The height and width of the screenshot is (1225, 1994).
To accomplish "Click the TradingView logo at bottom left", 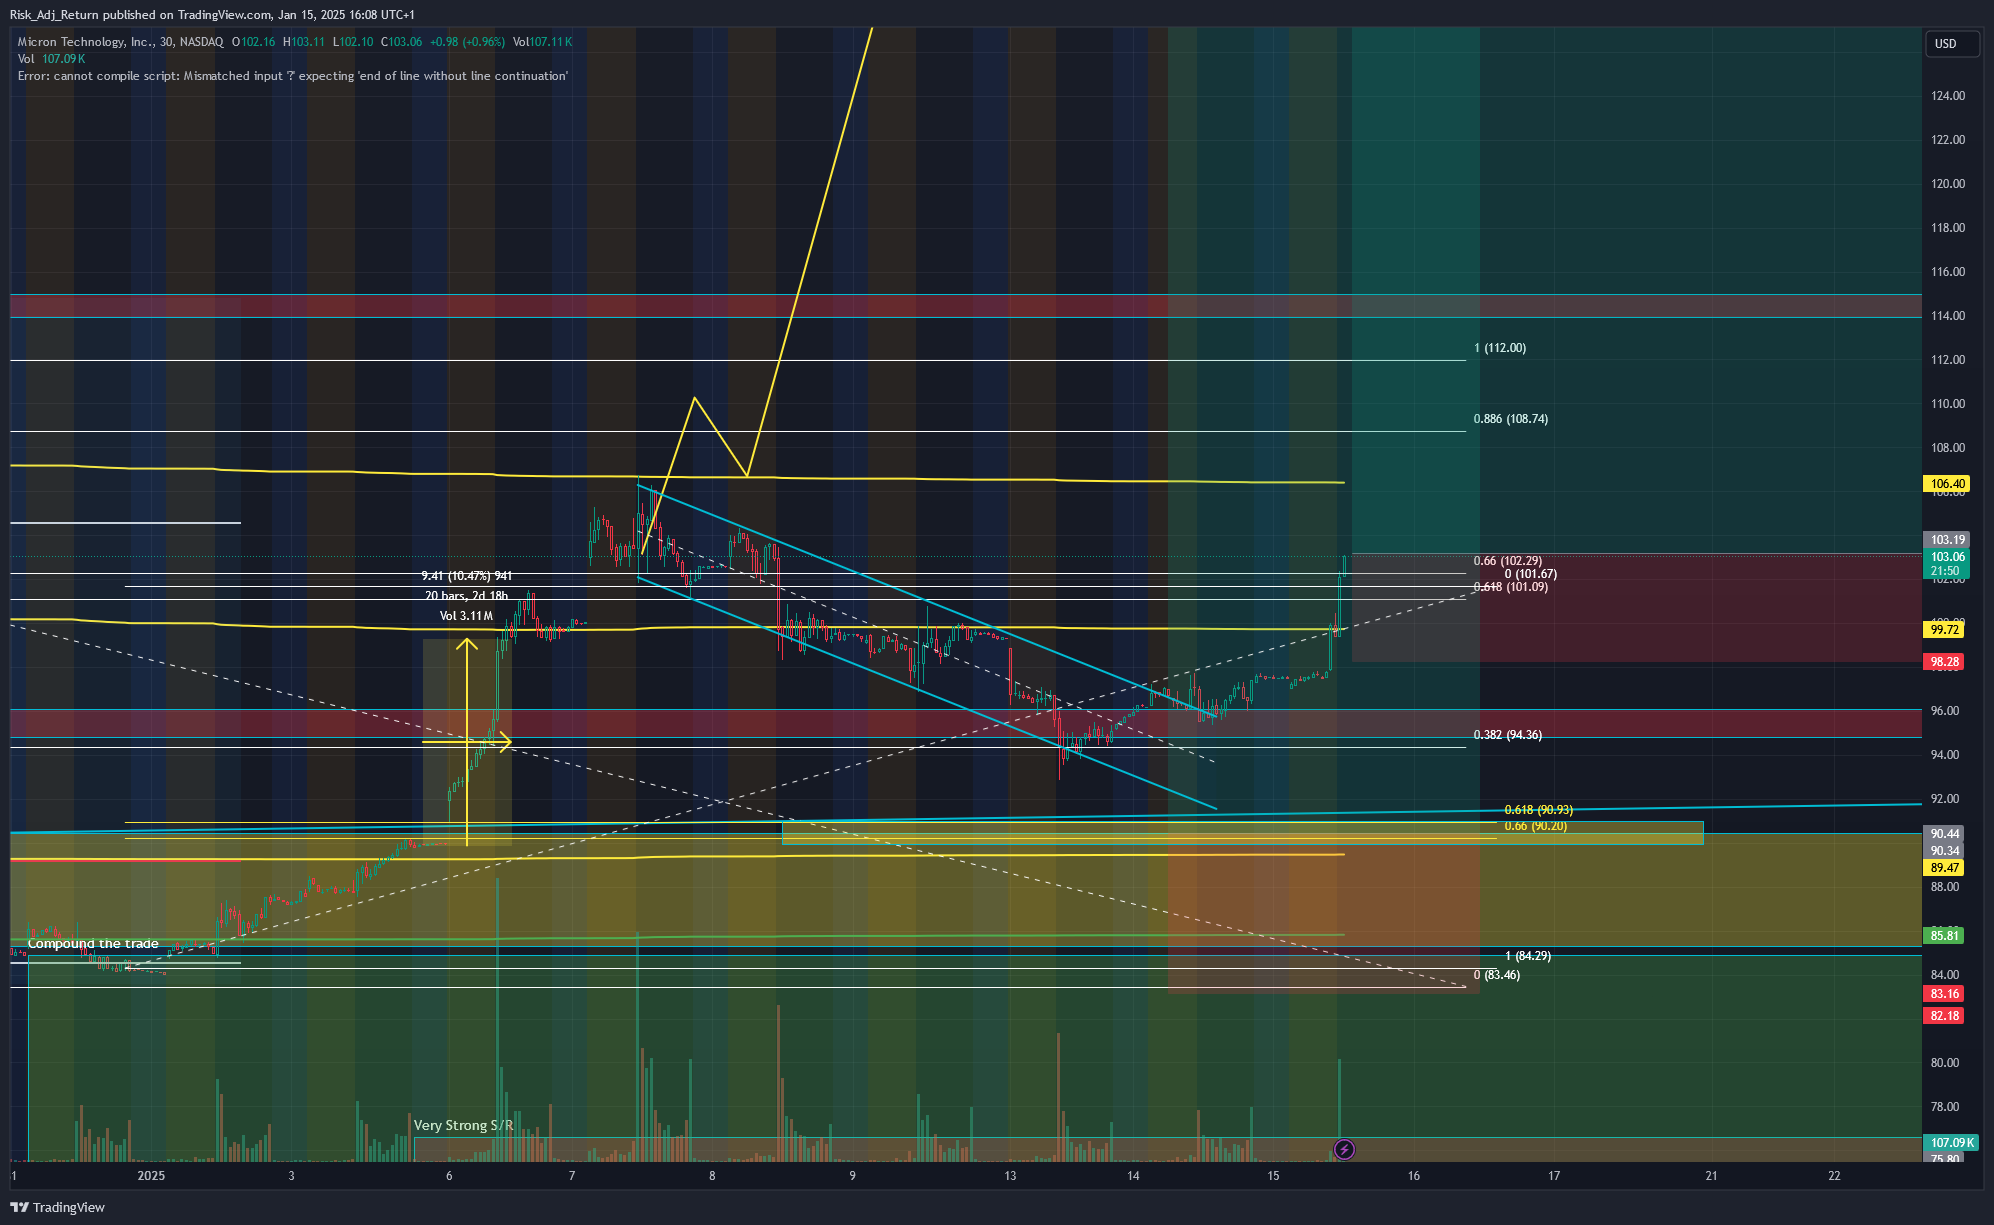I will 57,1207.
